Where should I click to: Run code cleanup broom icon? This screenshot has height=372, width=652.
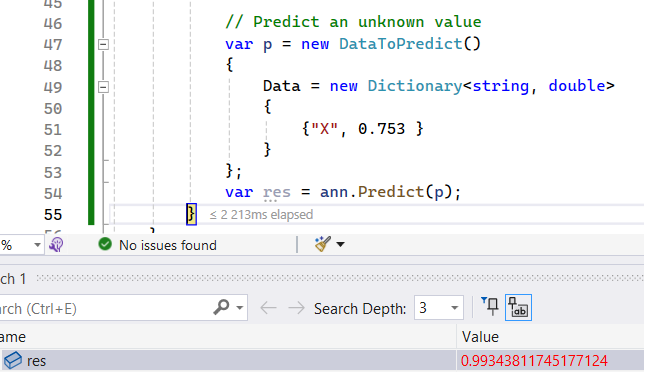(323, 244)
